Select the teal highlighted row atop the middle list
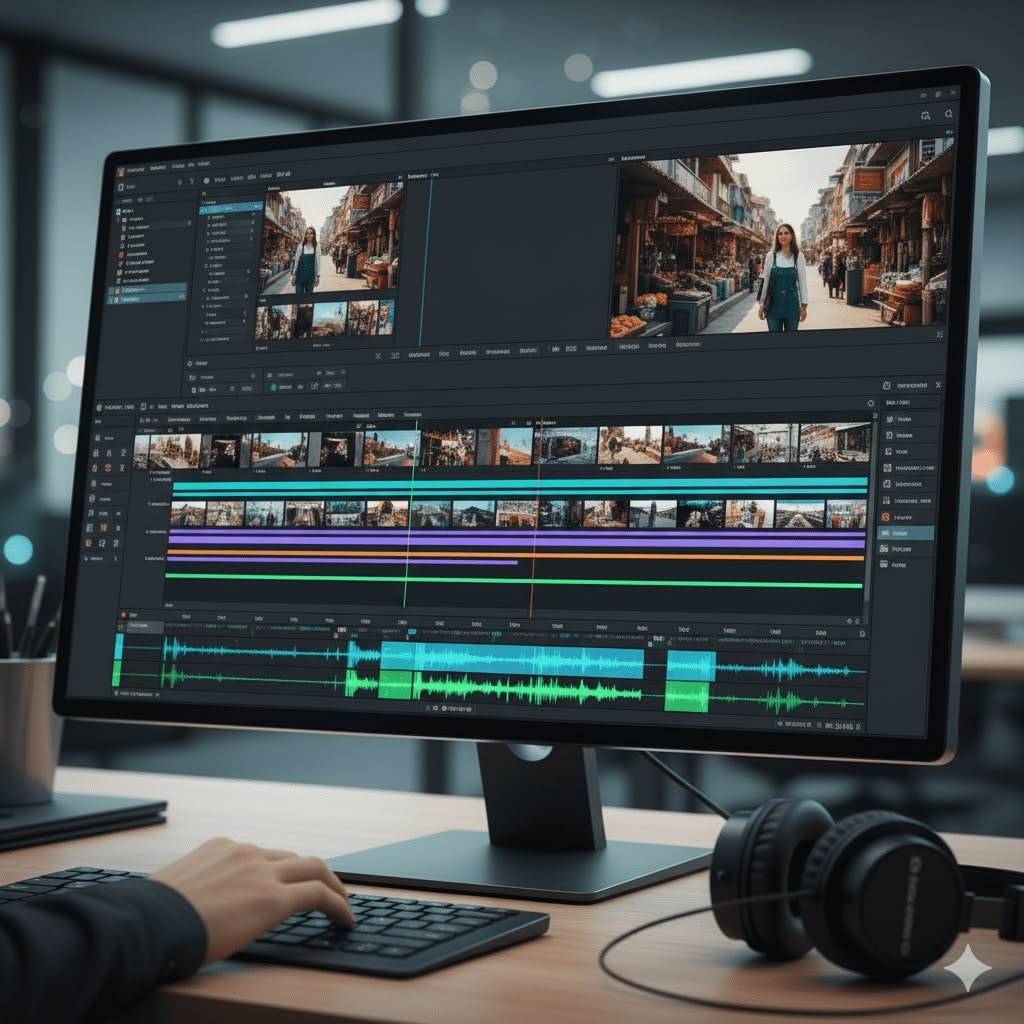 231,206
